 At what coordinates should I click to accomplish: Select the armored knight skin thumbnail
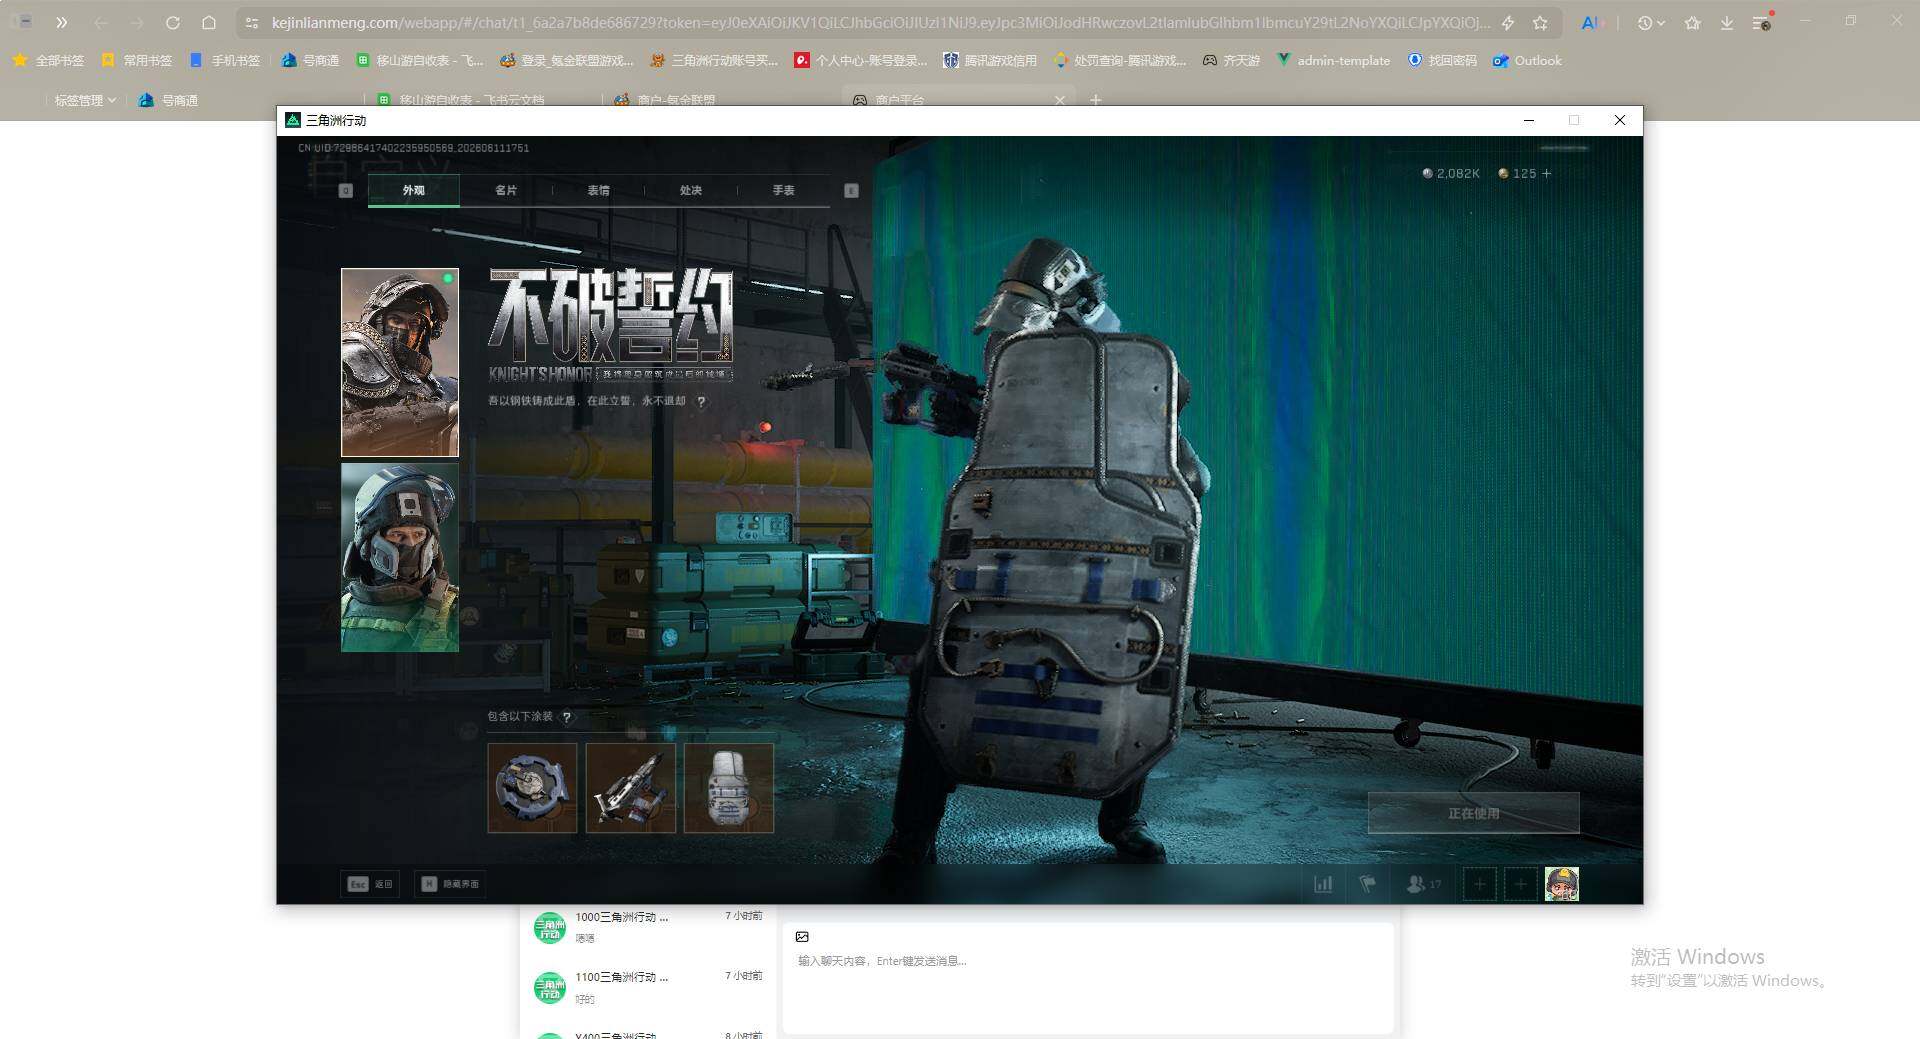(x=400, y=362)
